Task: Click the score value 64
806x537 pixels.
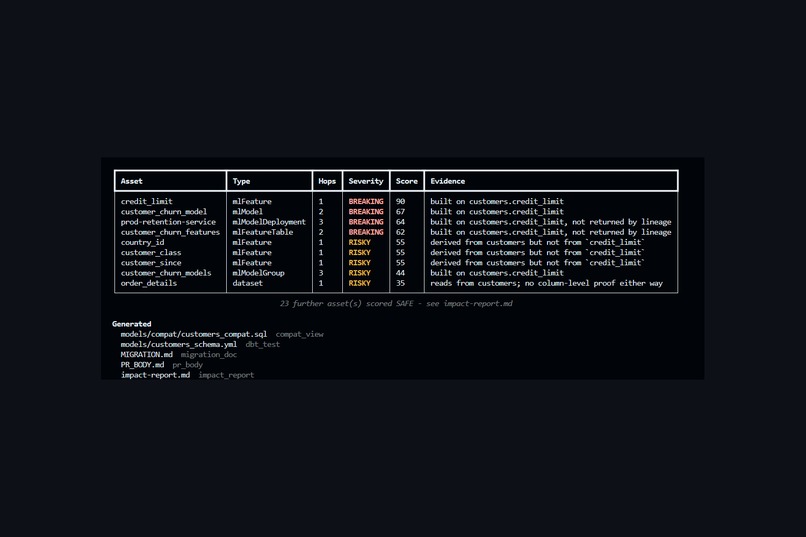Action: tap(400, 222)
